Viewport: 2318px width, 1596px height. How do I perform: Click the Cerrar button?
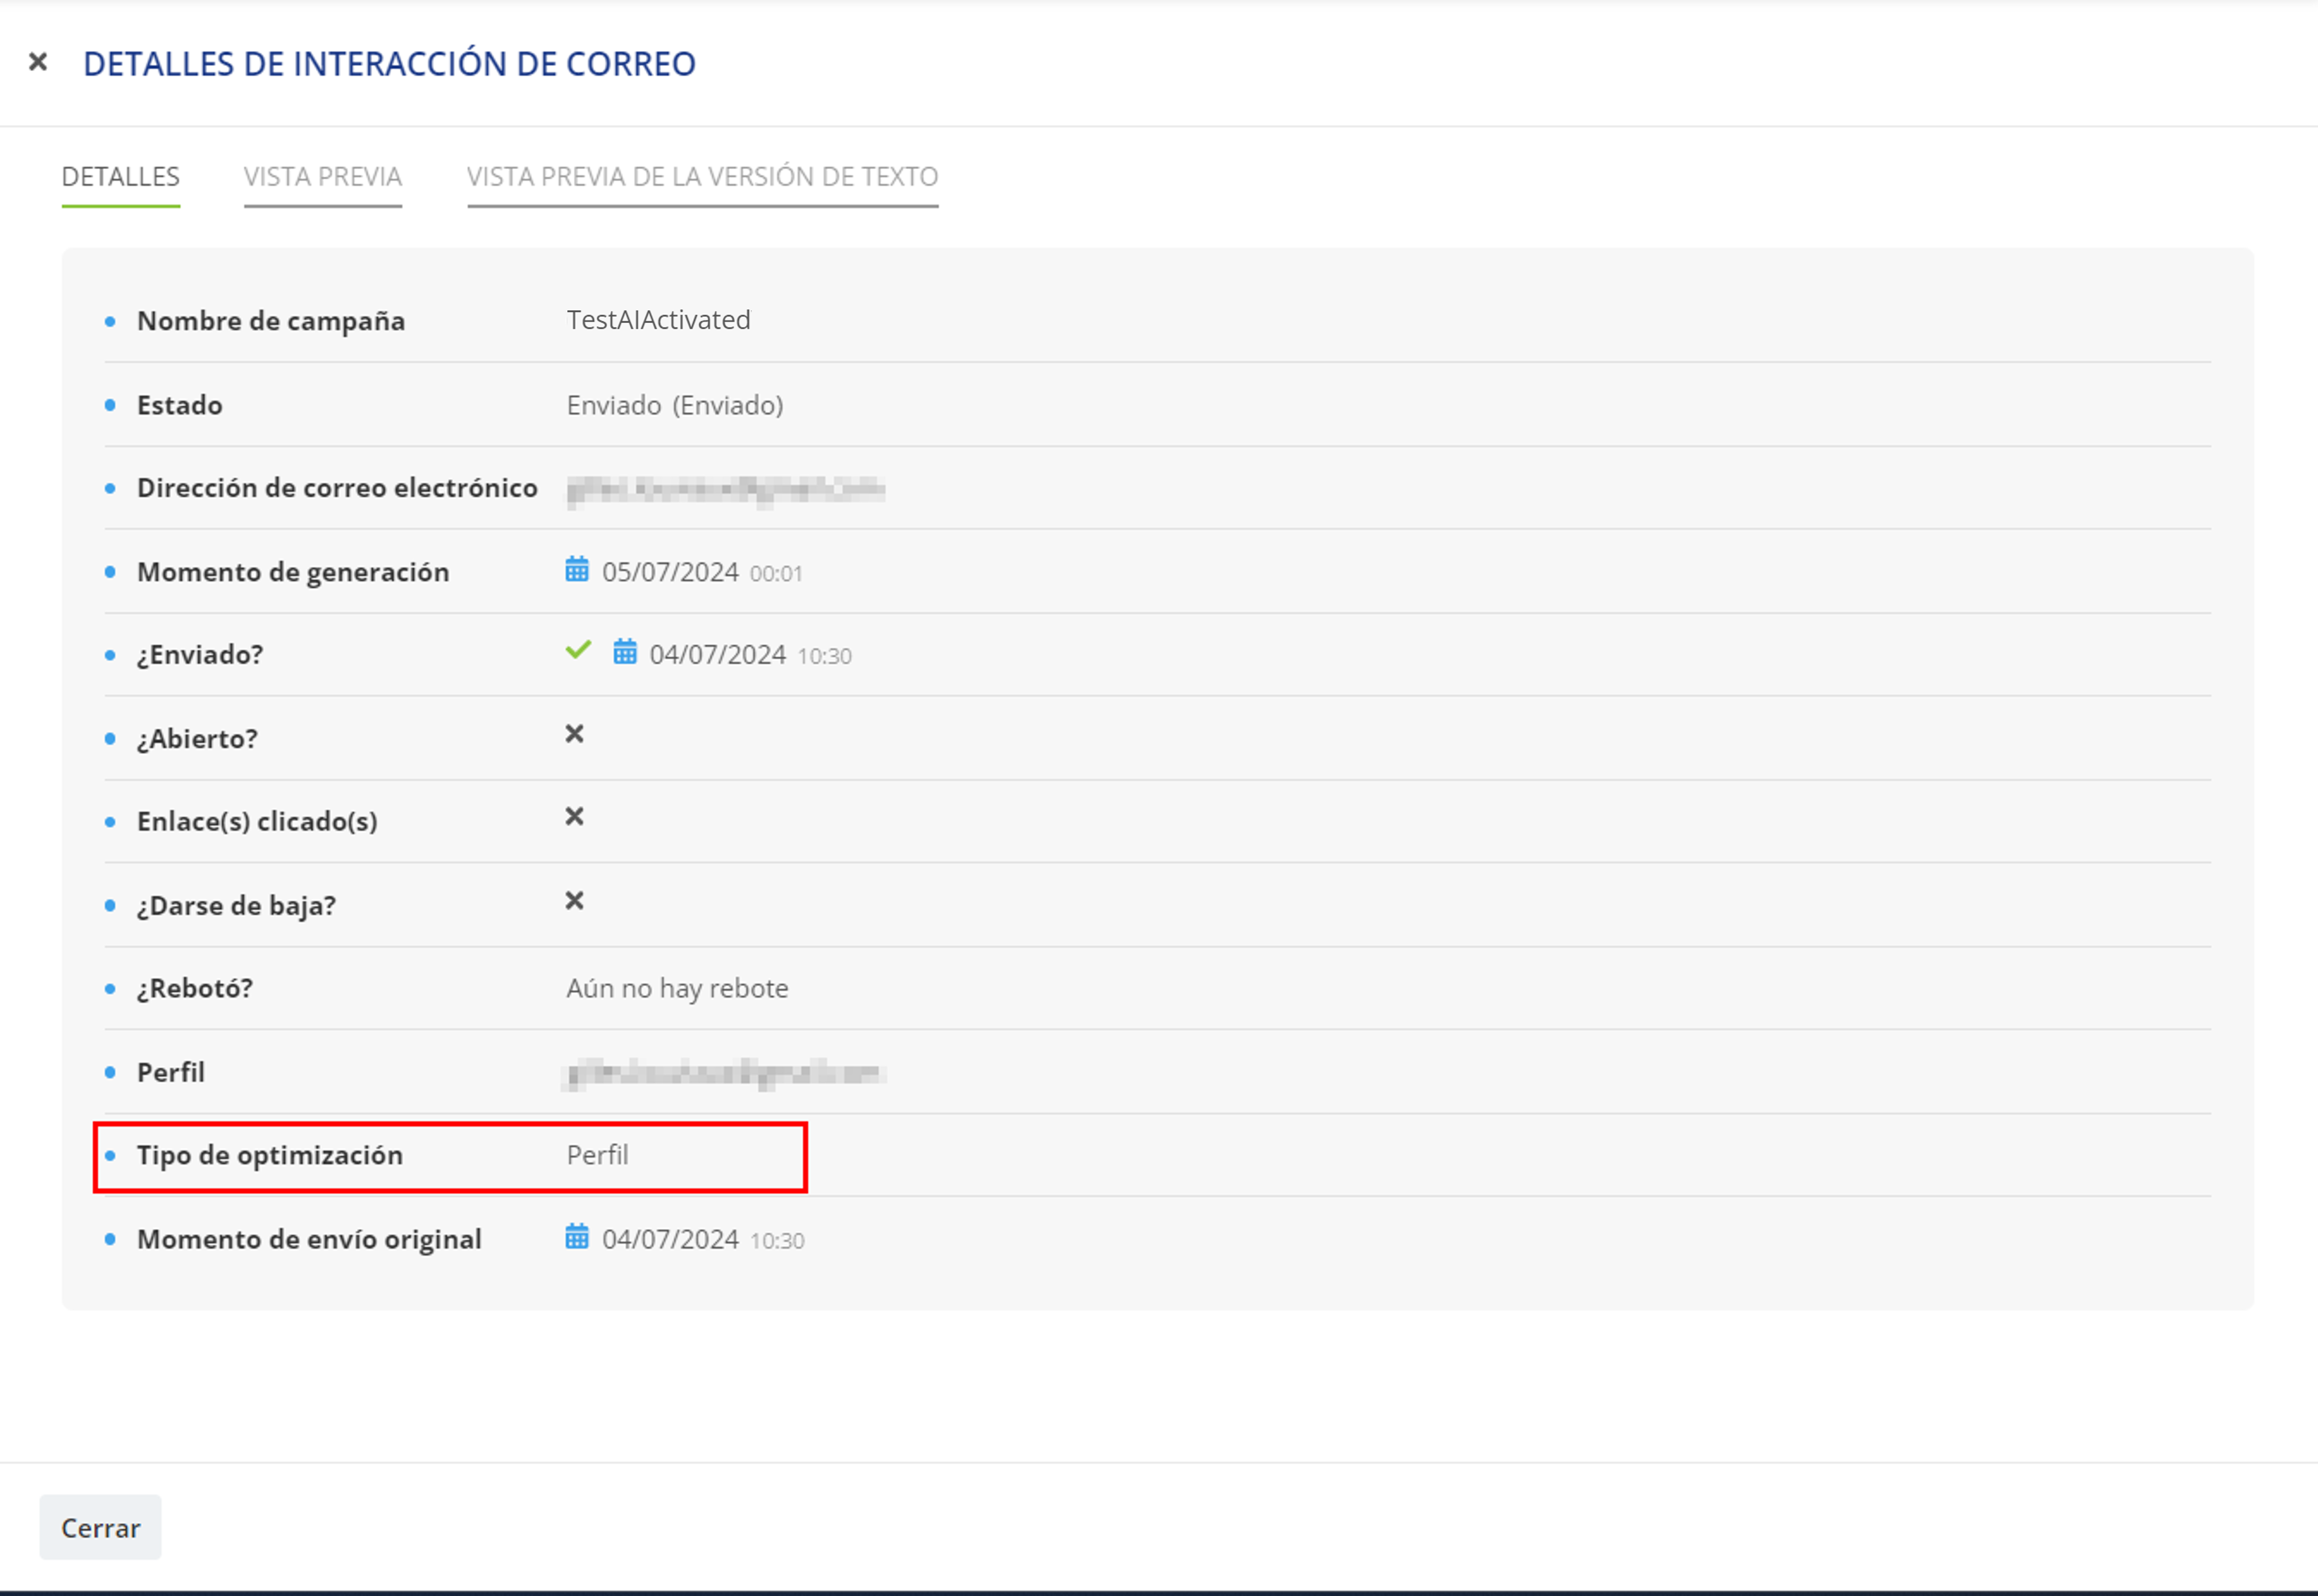tap(100, 1527)
